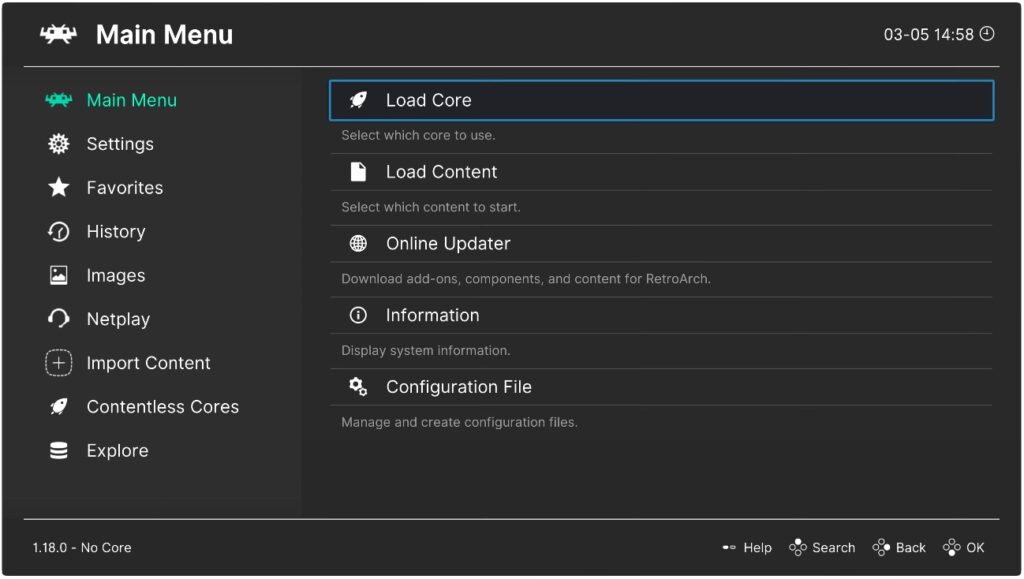Click the Netplay headset icon
The height and width of the screenshot is (579, 1024).
click(58, 319)
